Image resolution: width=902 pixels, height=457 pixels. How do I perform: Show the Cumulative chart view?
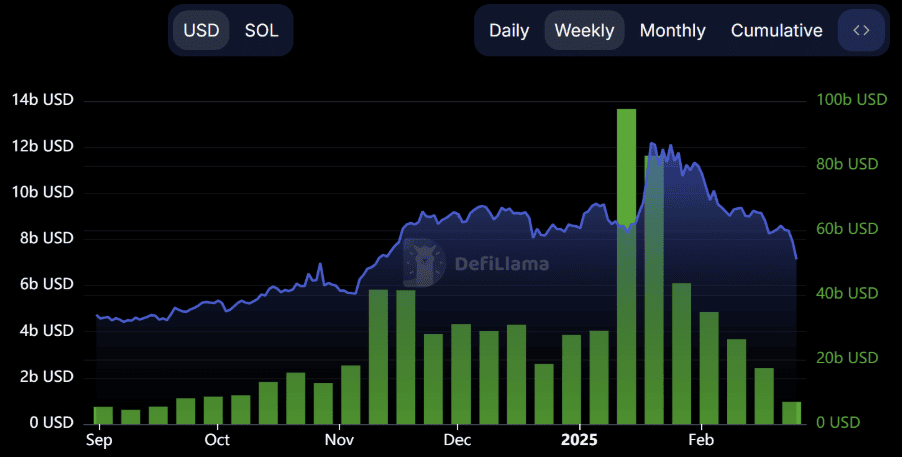776,30
